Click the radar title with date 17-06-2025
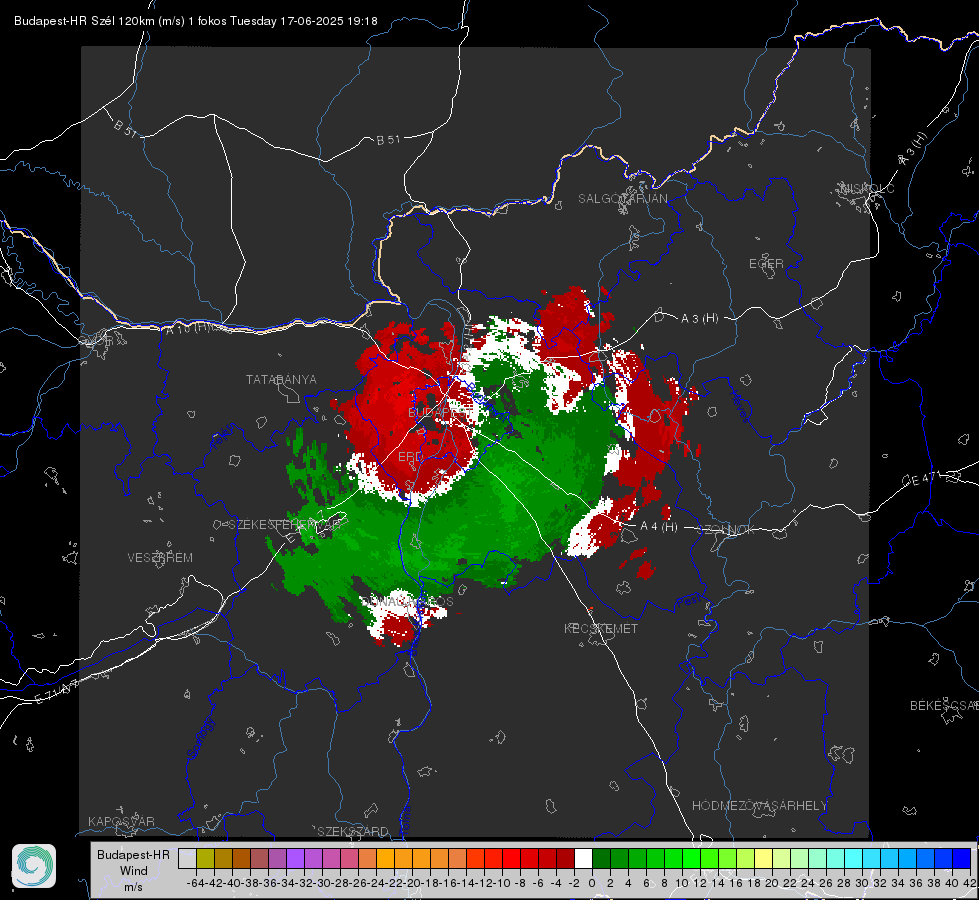Viewport: 979px width, 900px height. pos(195,21)
